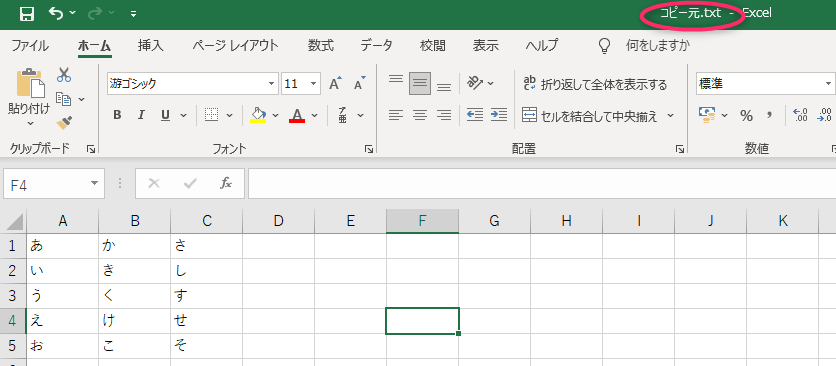Click the formula bar cancel X
Image resolution: width=836 pixels, height=366 pixels.
click(154, 184)
